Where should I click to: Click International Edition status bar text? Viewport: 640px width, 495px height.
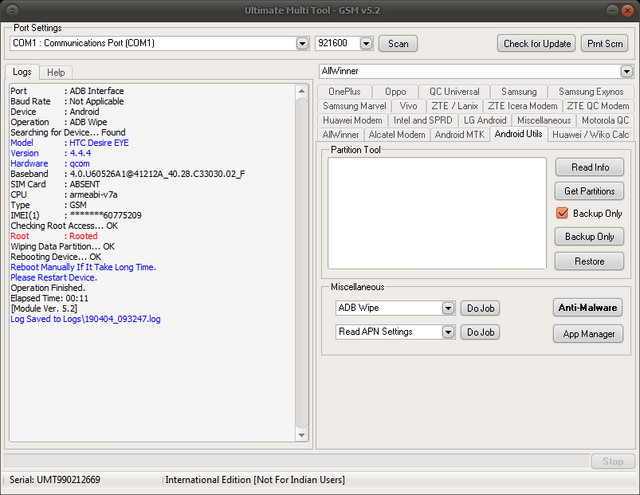[255, 479]
